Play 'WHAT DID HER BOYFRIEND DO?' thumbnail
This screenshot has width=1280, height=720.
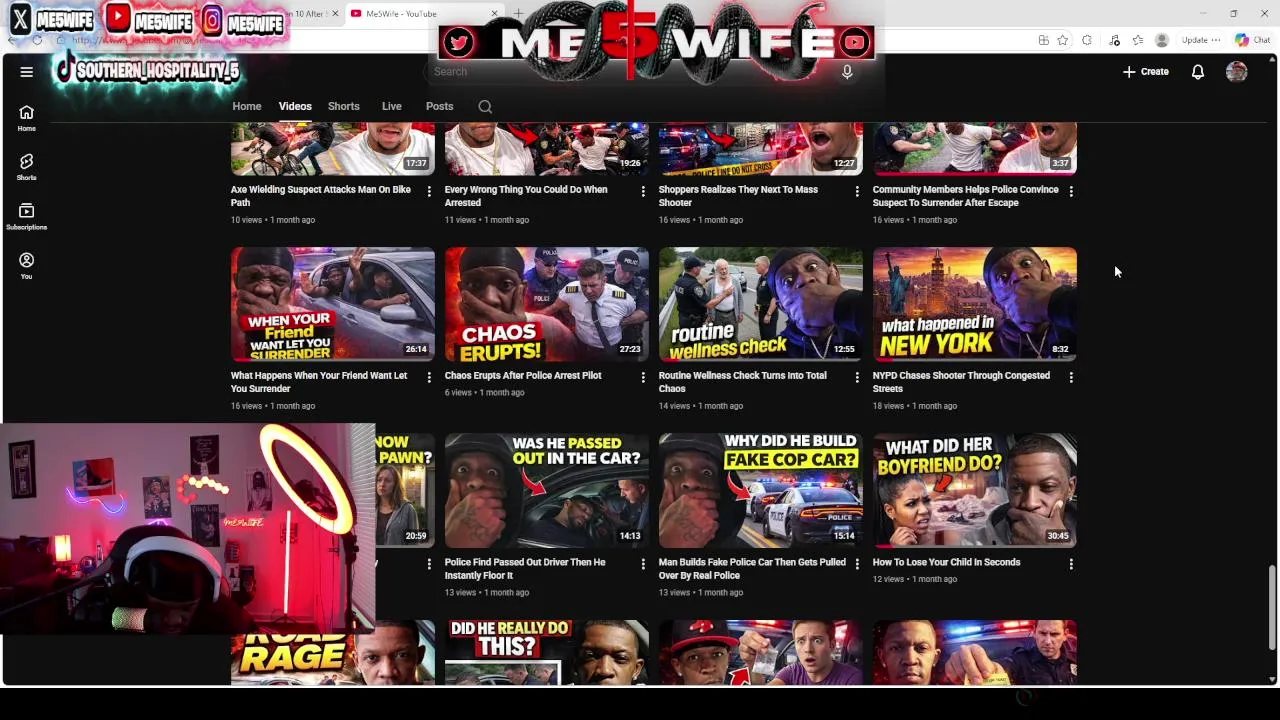[x=975, y=491]
